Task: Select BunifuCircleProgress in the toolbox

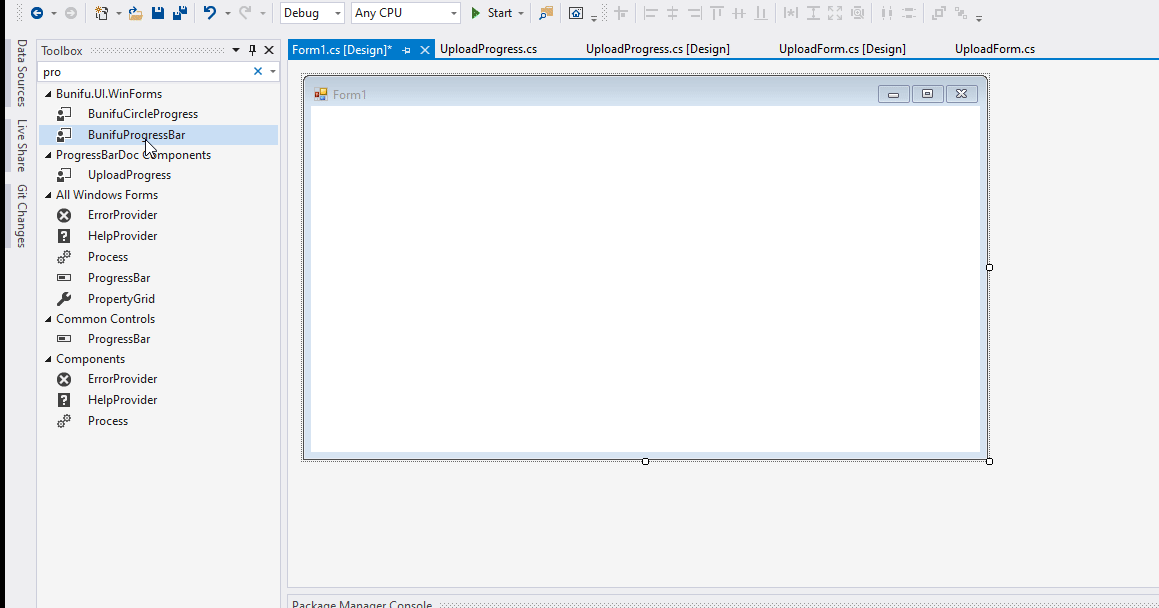Action: point(158,114)
